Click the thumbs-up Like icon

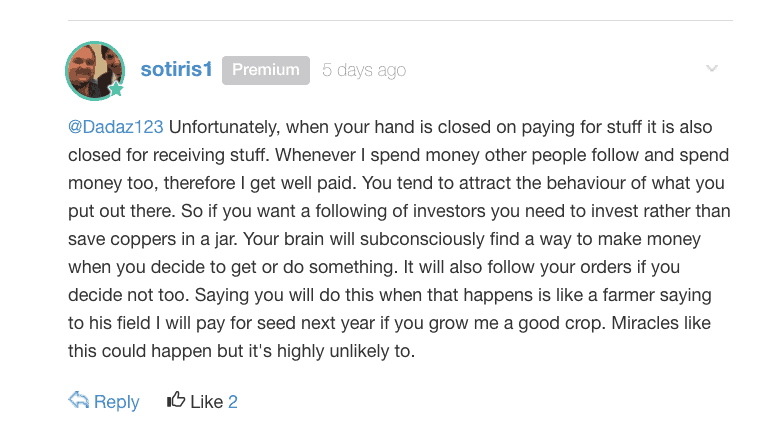point(176,400)
